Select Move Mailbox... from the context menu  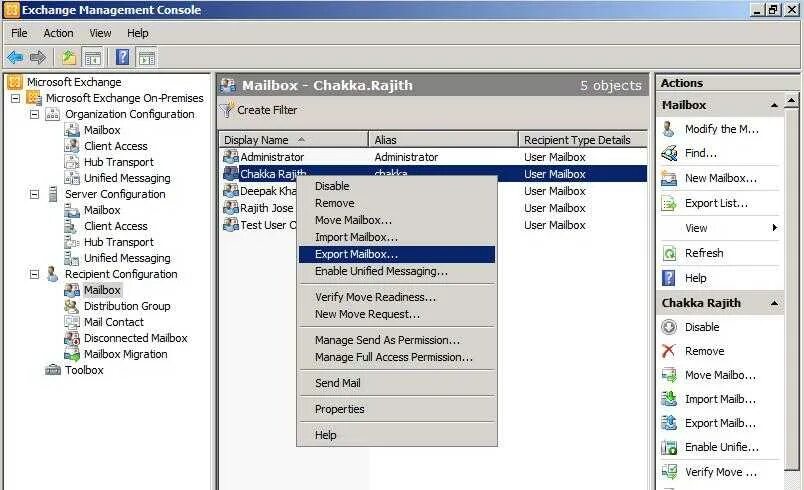pos(397,220)
